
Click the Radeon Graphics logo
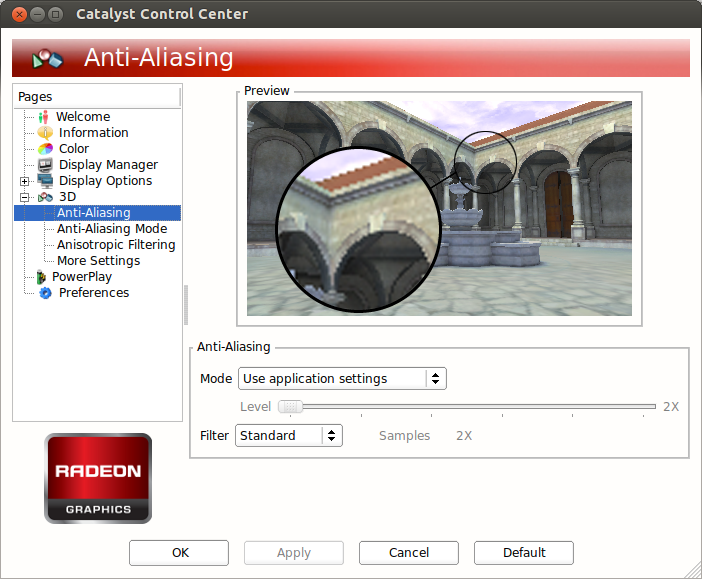[x=98, y=478]
